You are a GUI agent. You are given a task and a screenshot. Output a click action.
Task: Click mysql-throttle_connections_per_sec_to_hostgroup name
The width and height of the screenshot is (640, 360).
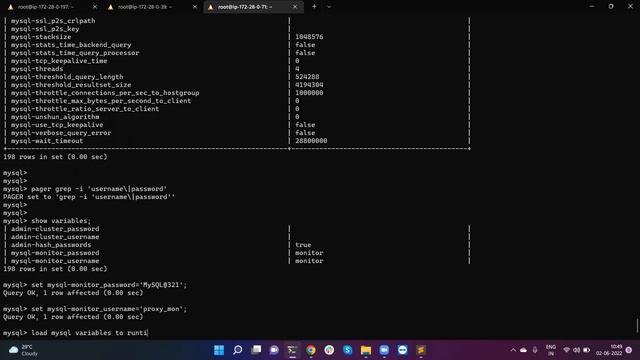[x=105, y=93]
